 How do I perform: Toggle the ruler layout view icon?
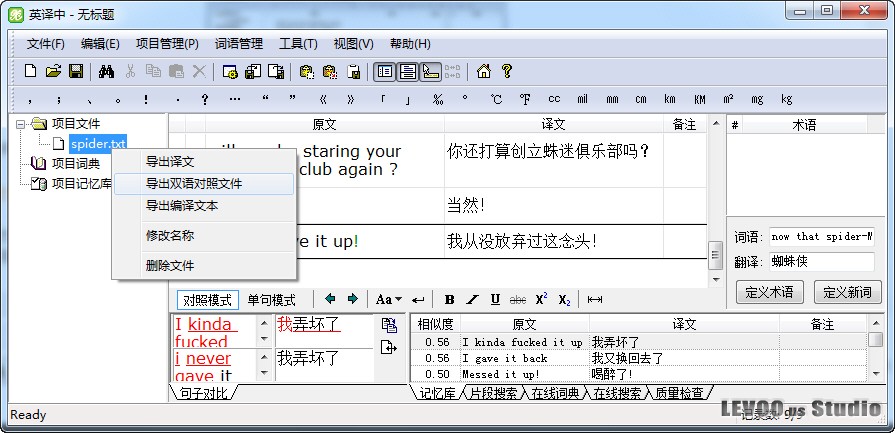pos(430,71)
